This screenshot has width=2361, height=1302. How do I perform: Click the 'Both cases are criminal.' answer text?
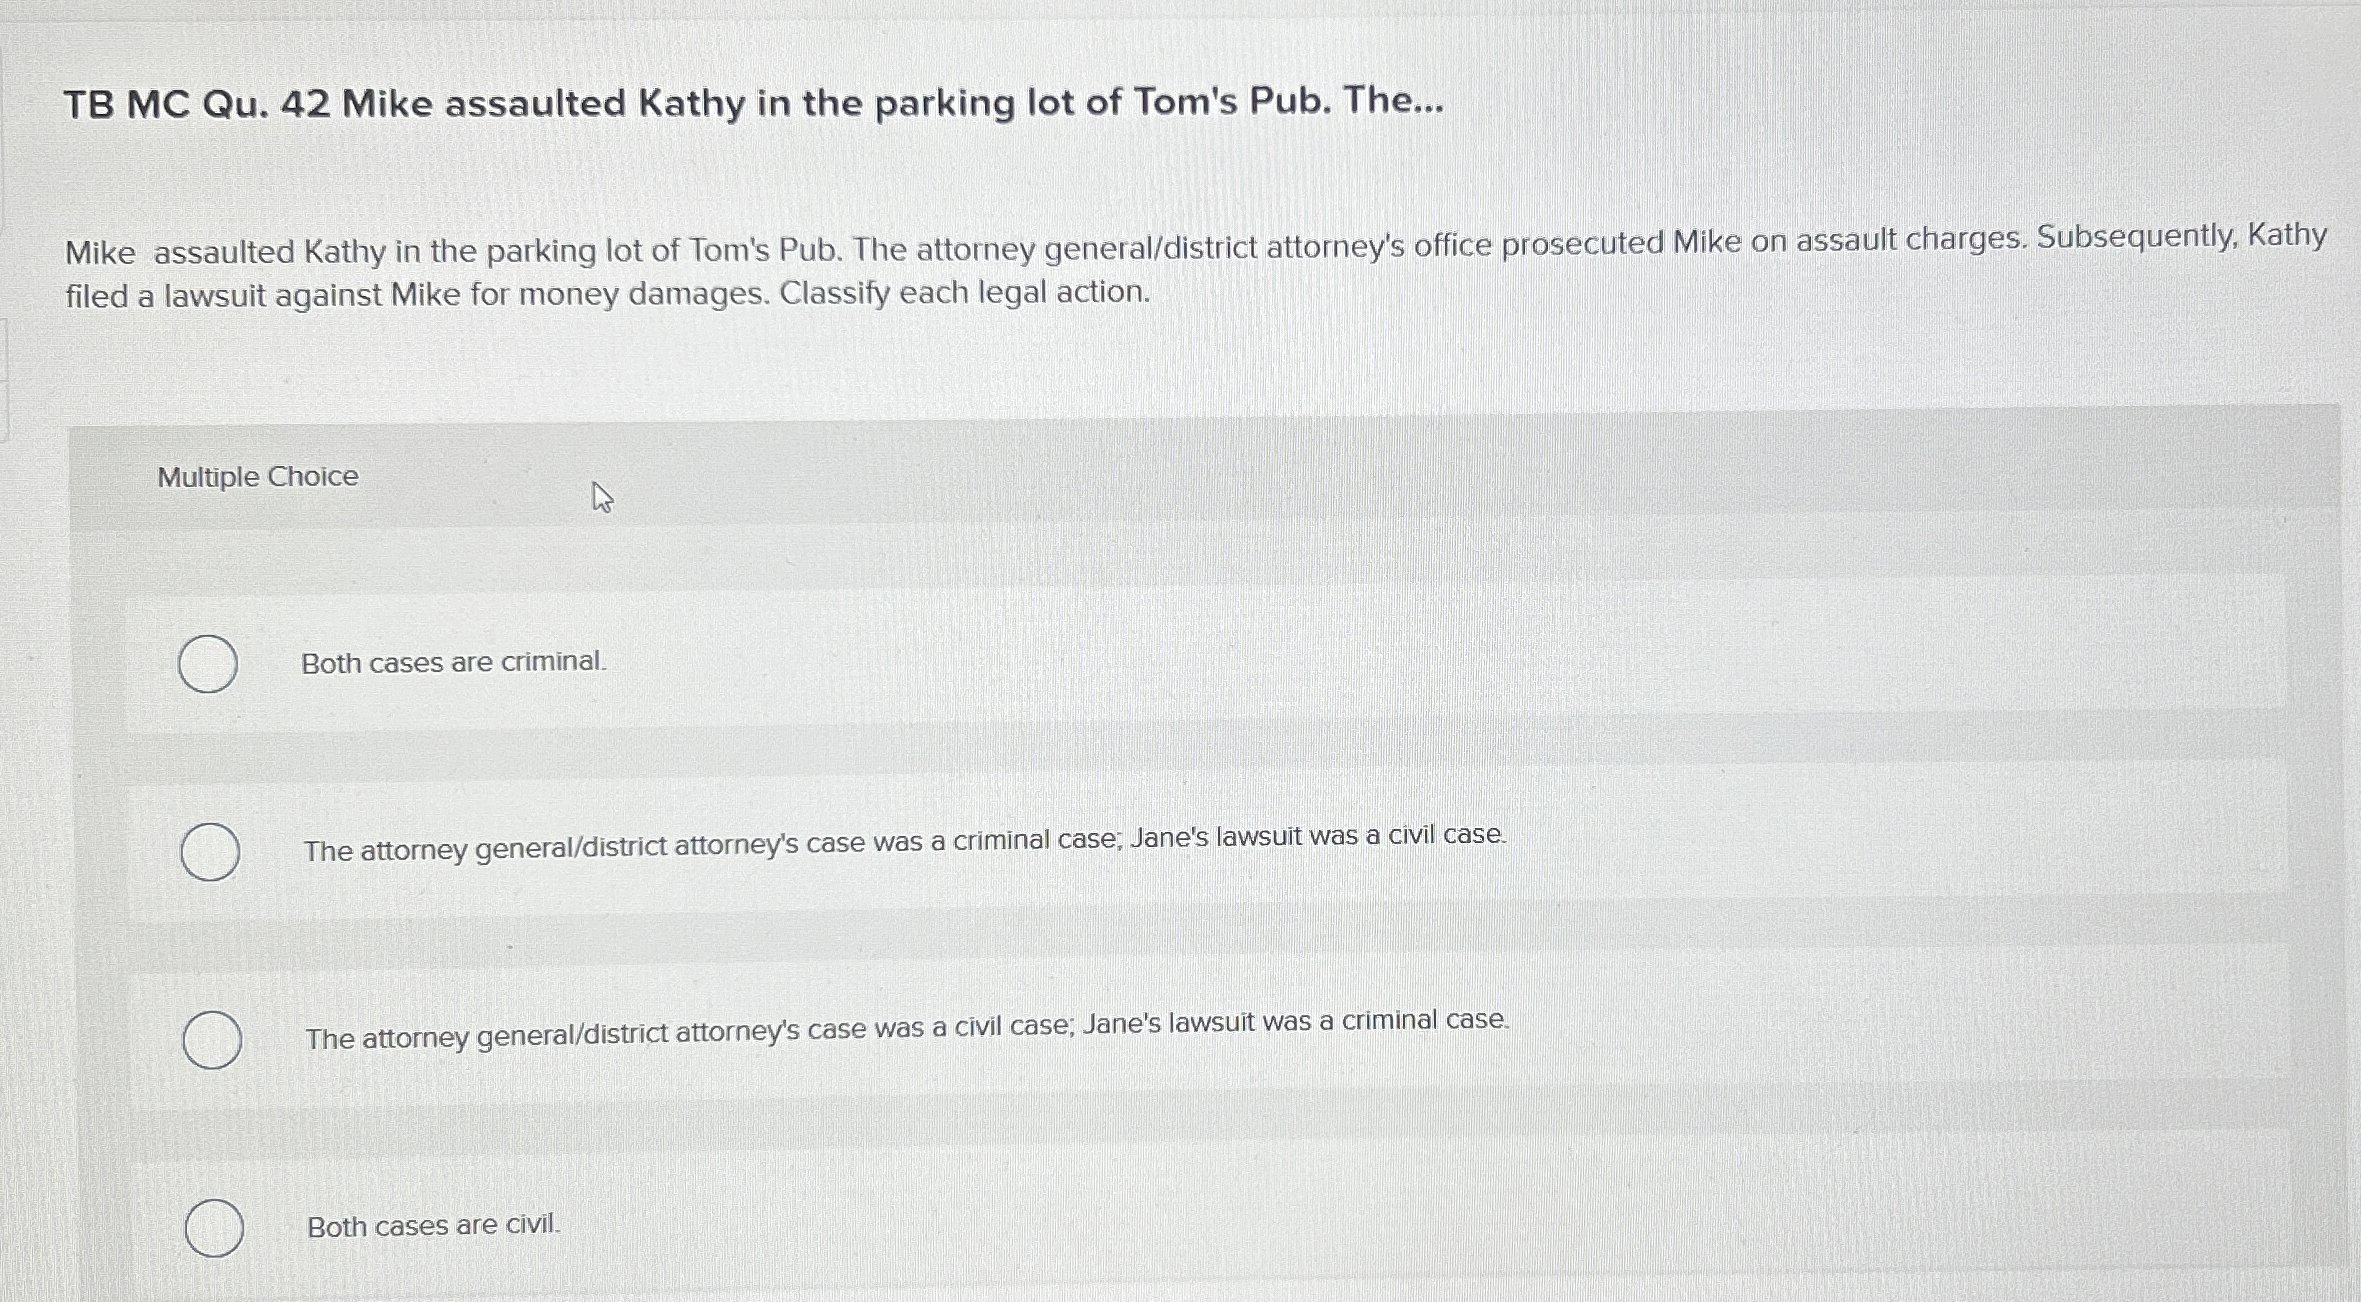[x=453, y=662]
